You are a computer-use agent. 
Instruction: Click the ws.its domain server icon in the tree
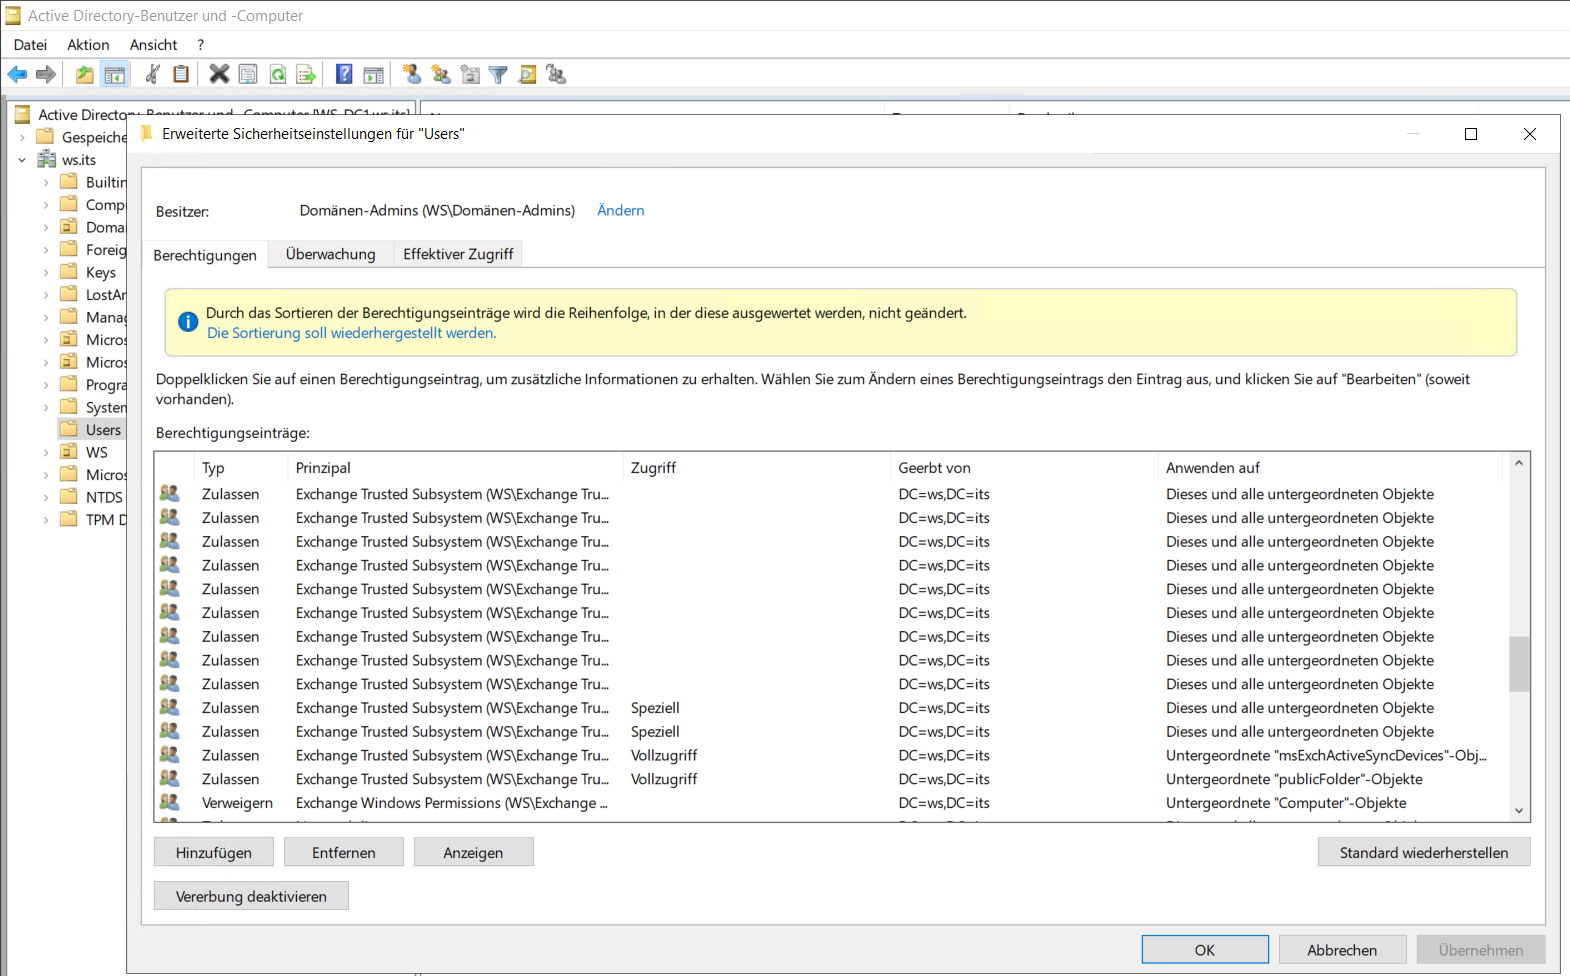[46, 159]
